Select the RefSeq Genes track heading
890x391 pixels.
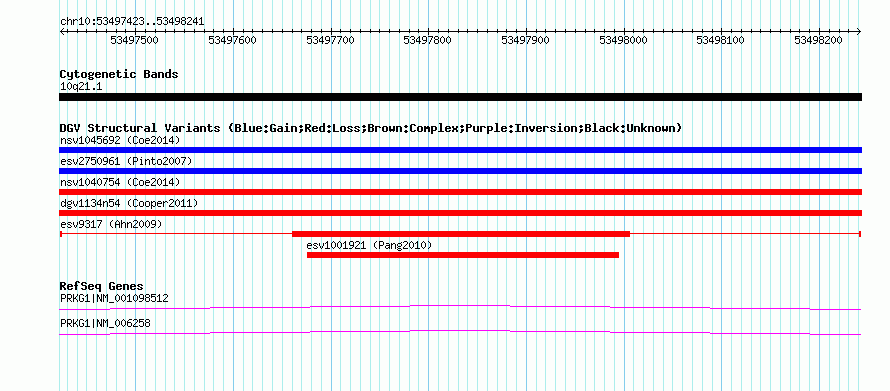coord(102,286)
